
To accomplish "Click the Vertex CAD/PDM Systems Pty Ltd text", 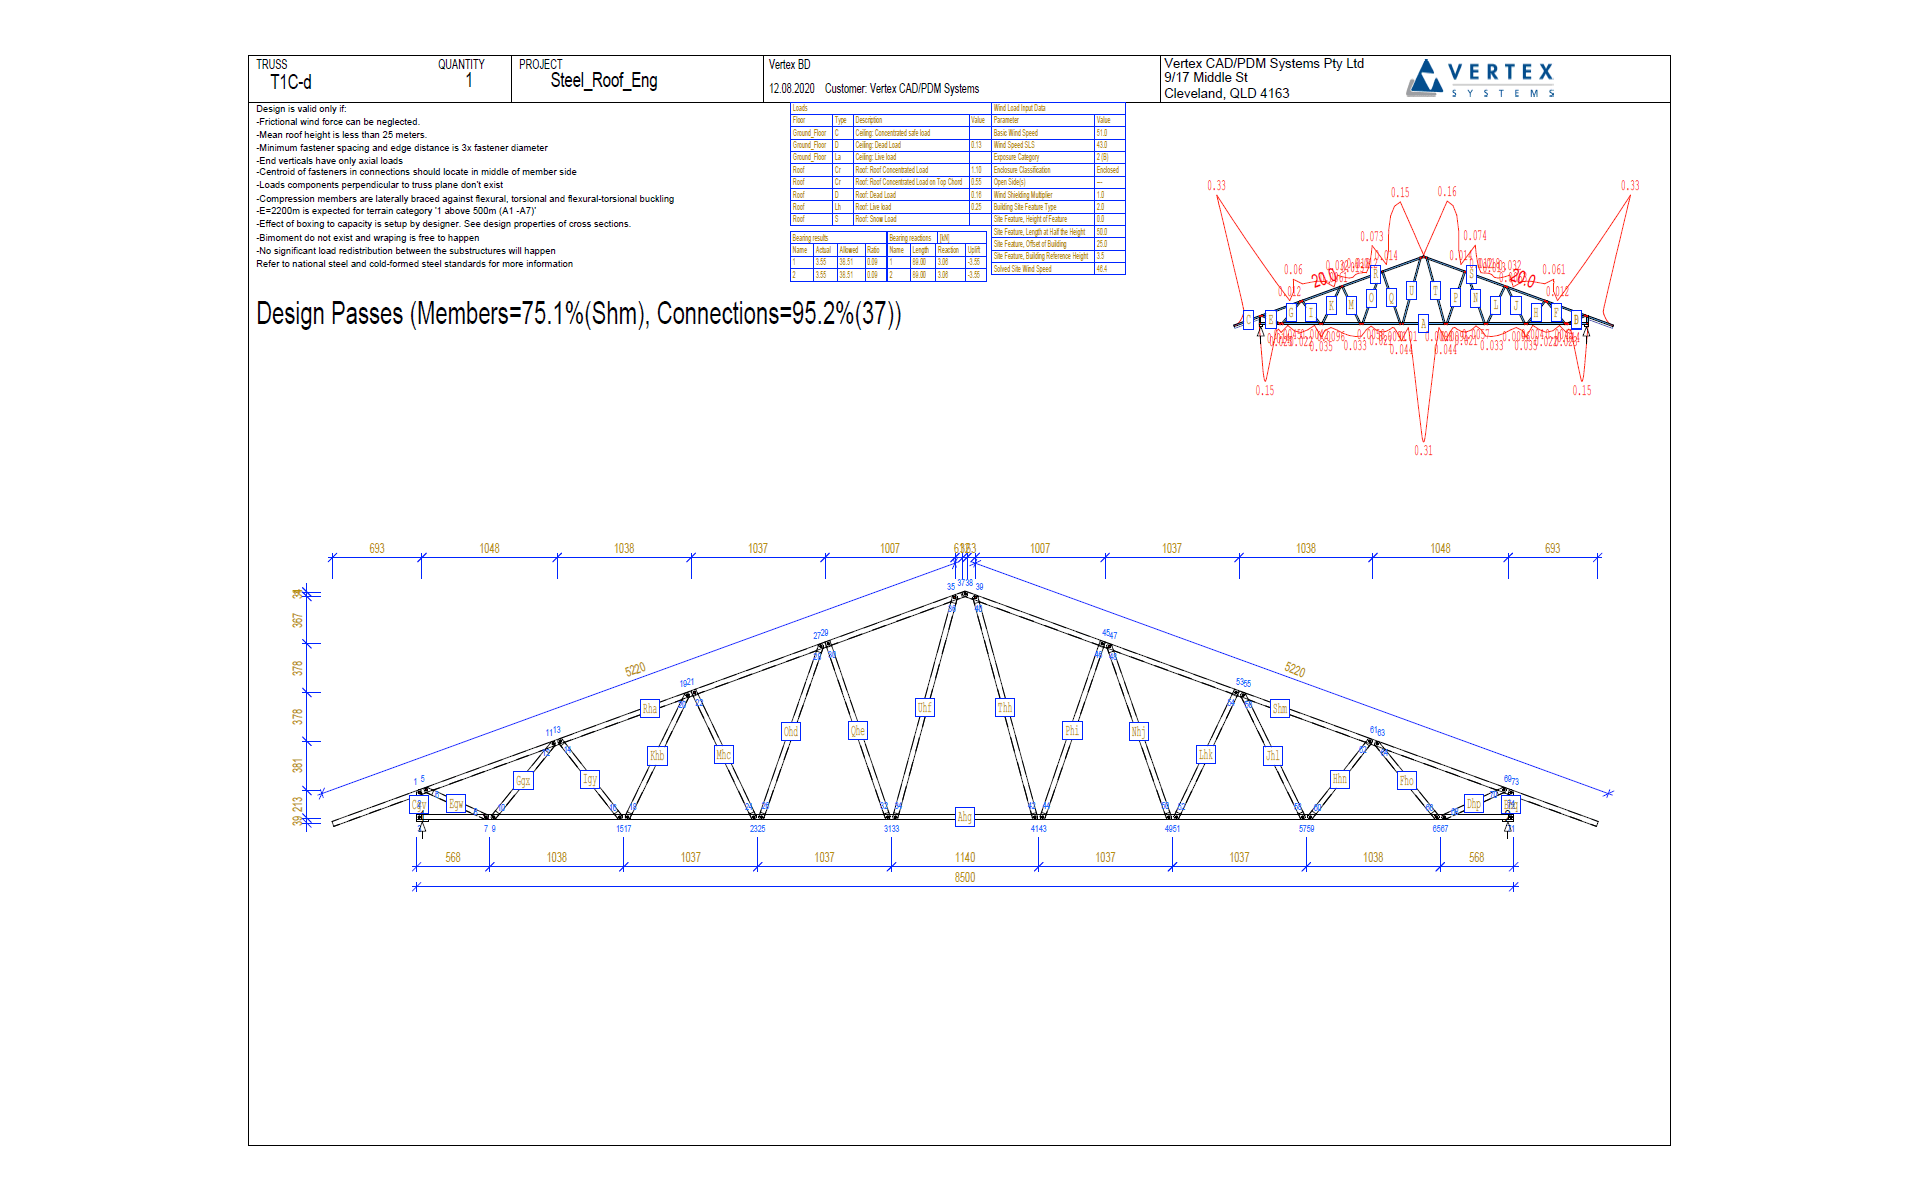I will (1264, 63).
